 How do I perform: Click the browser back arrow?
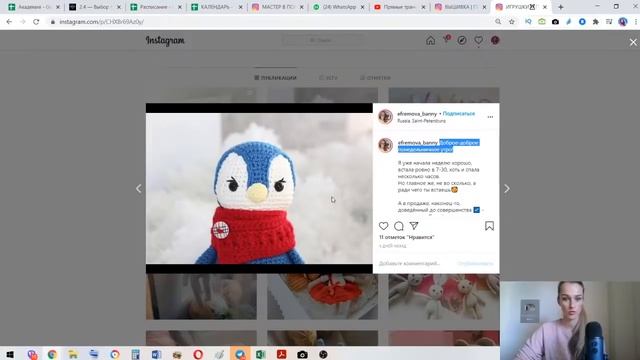pyautogui.click(x=9, y=22)
